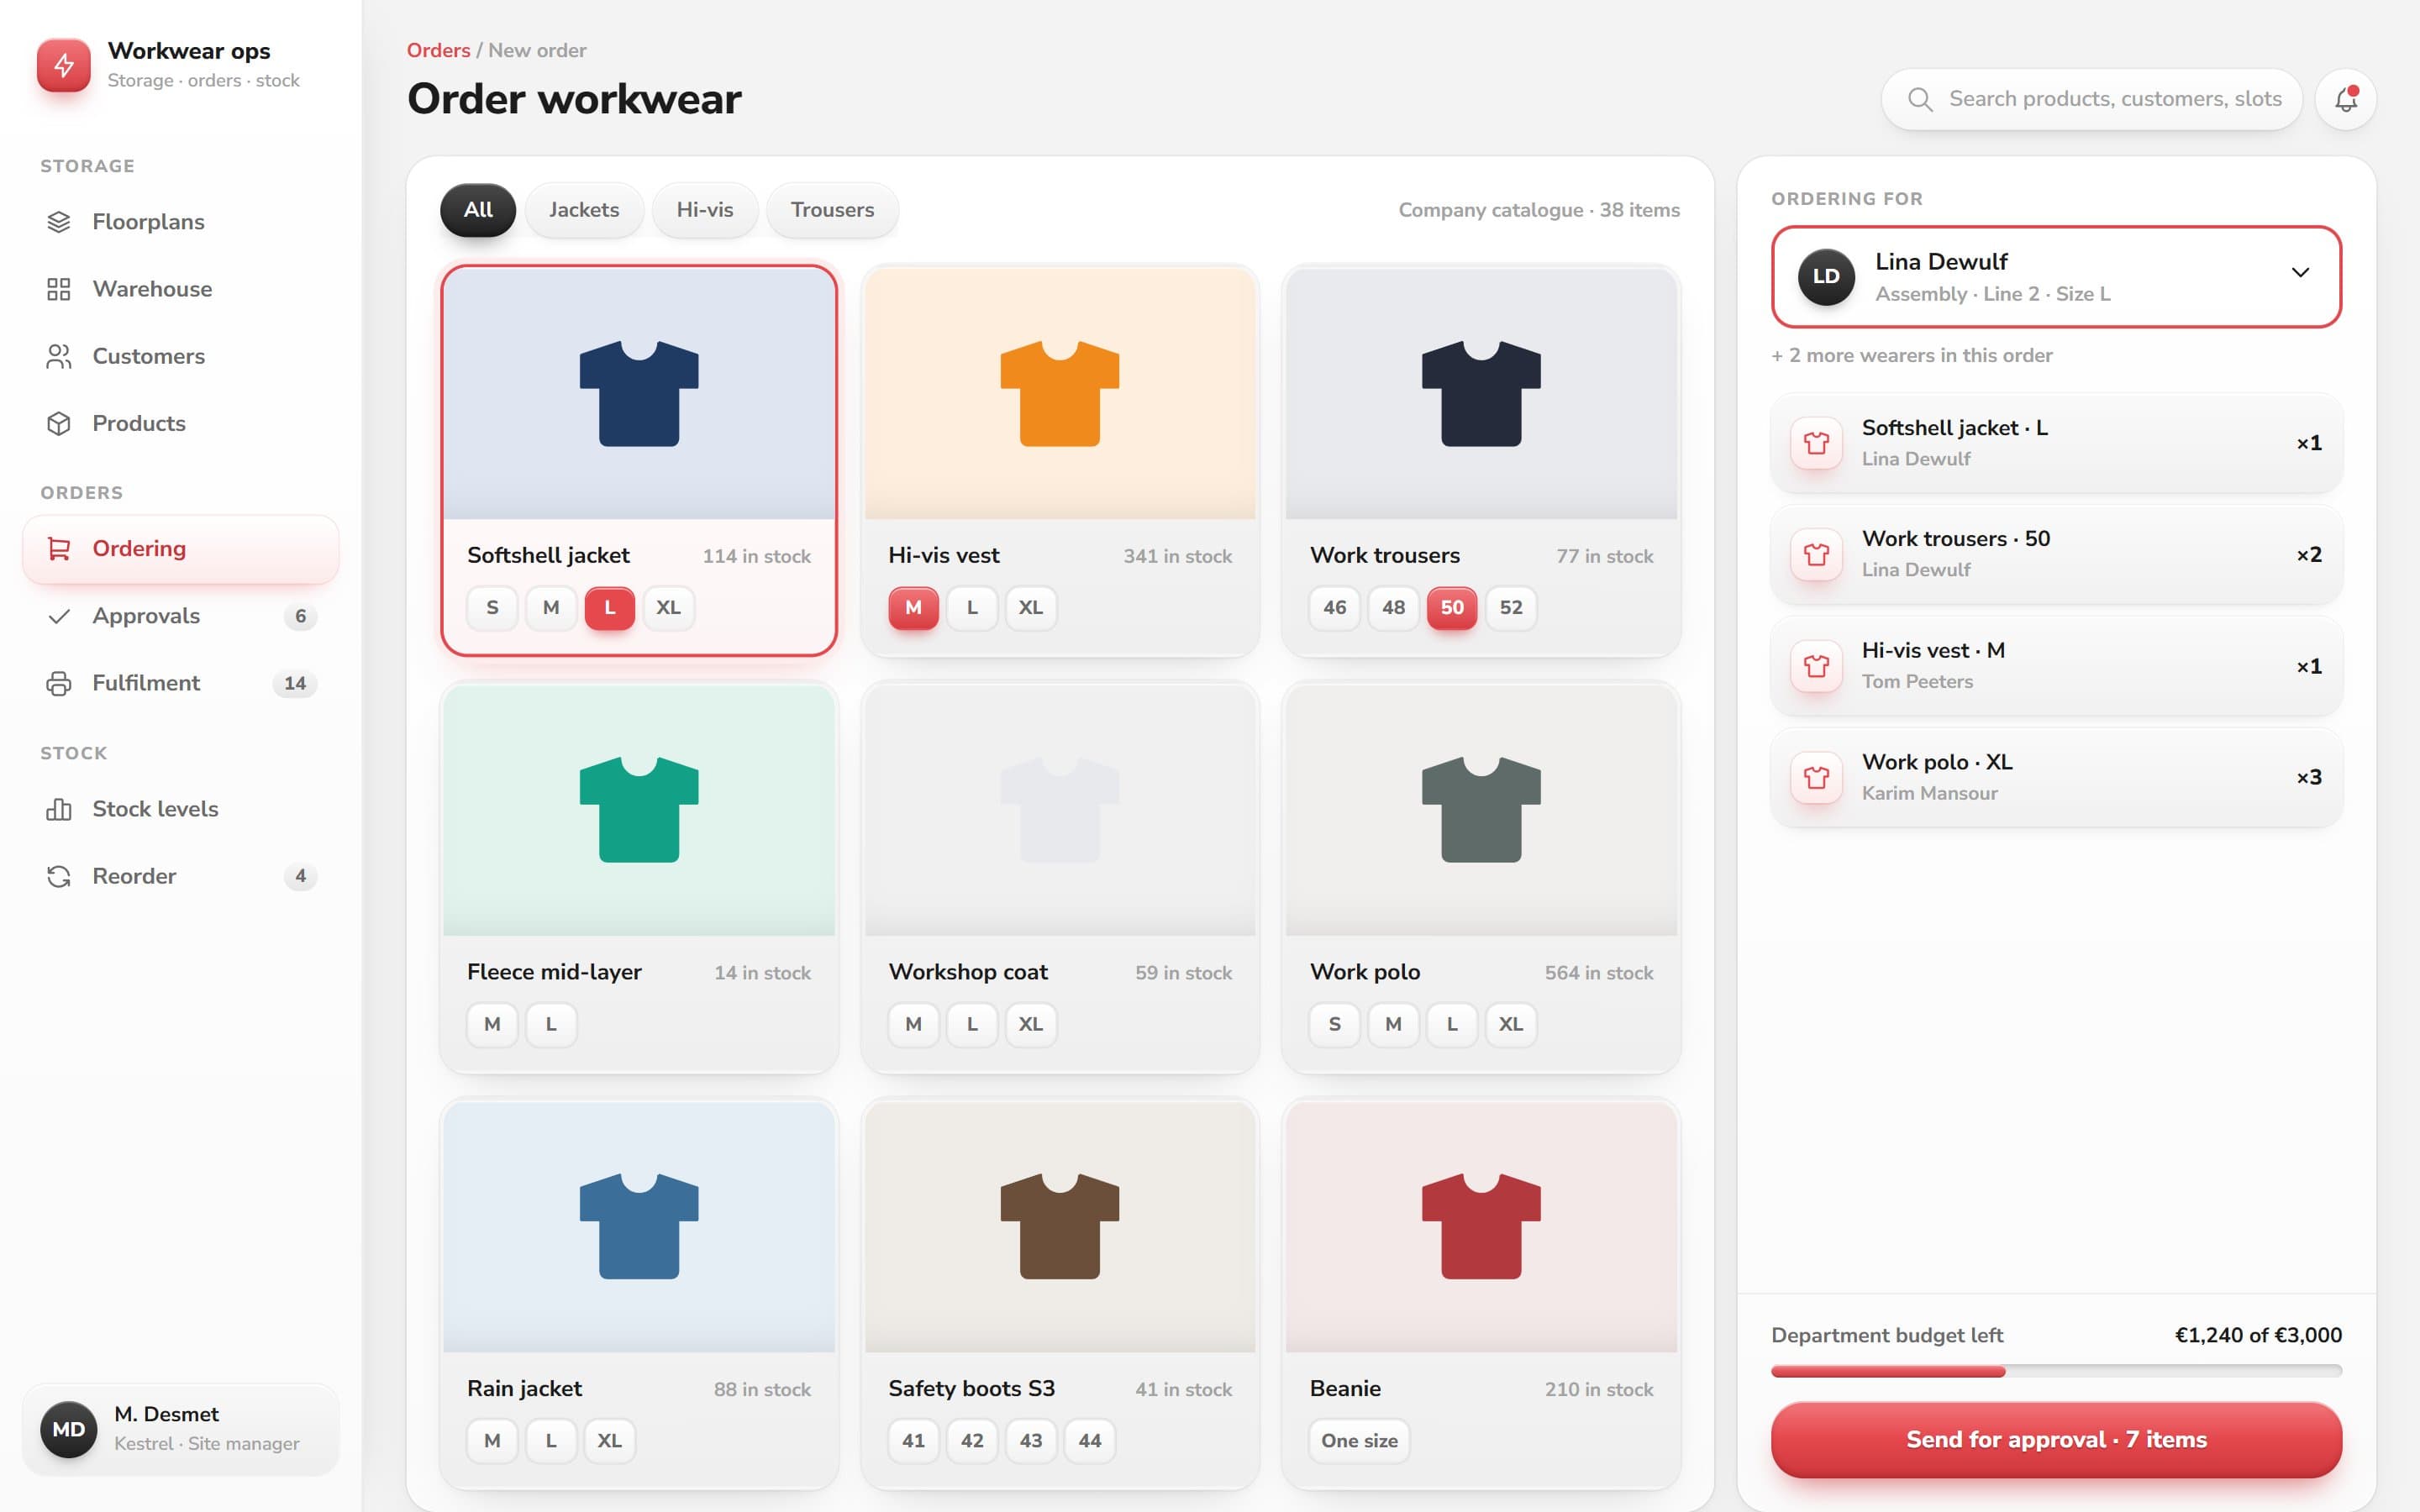Select One size for Beanie
Viewport: 2420px width, 1512px height.
pos(1359,1441)
